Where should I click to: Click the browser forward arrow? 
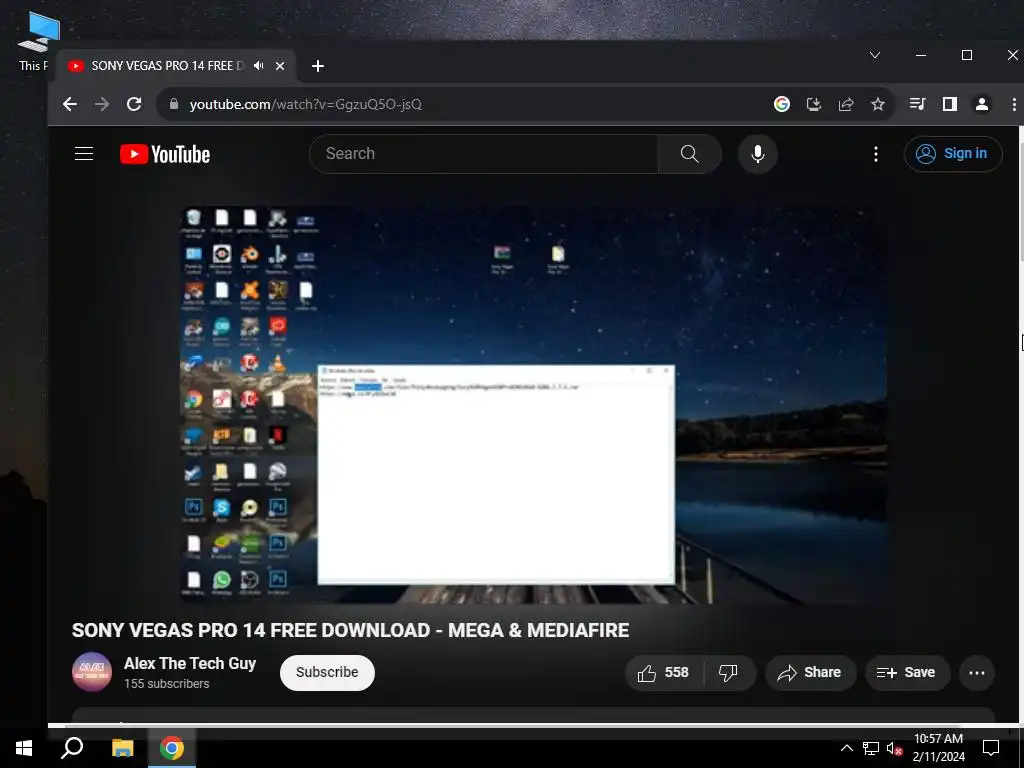point(102,104)
